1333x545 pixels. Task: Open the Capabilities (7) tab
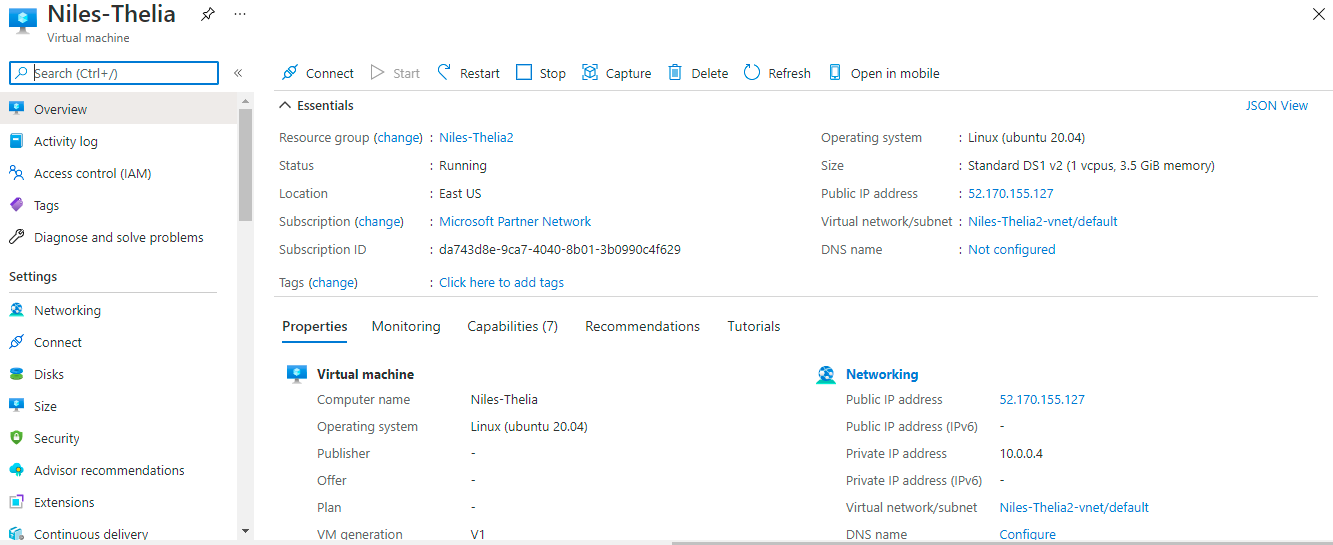click(x=512, y=326)
